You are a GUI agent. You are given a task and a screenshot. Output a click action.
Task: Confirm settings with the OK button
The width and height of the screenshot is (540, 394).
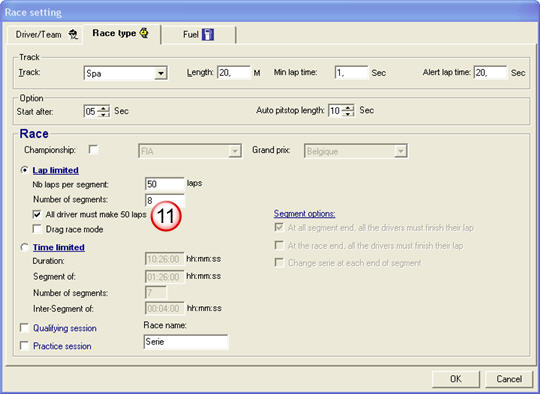[x=456, y=379]
